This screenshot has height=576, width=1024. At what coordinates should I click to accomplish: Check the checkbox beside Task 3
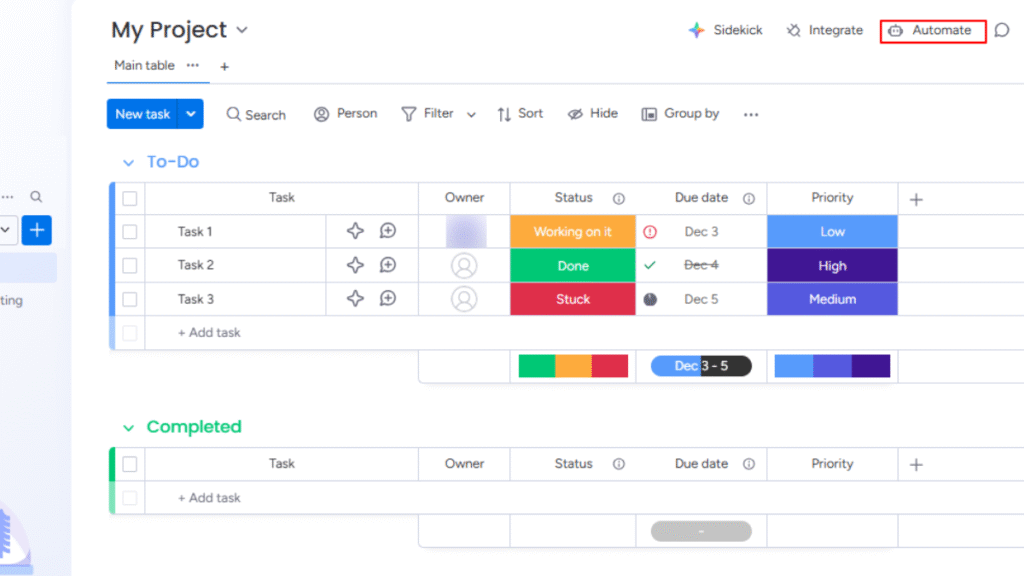pyautogui.click(x=129, y=299)
